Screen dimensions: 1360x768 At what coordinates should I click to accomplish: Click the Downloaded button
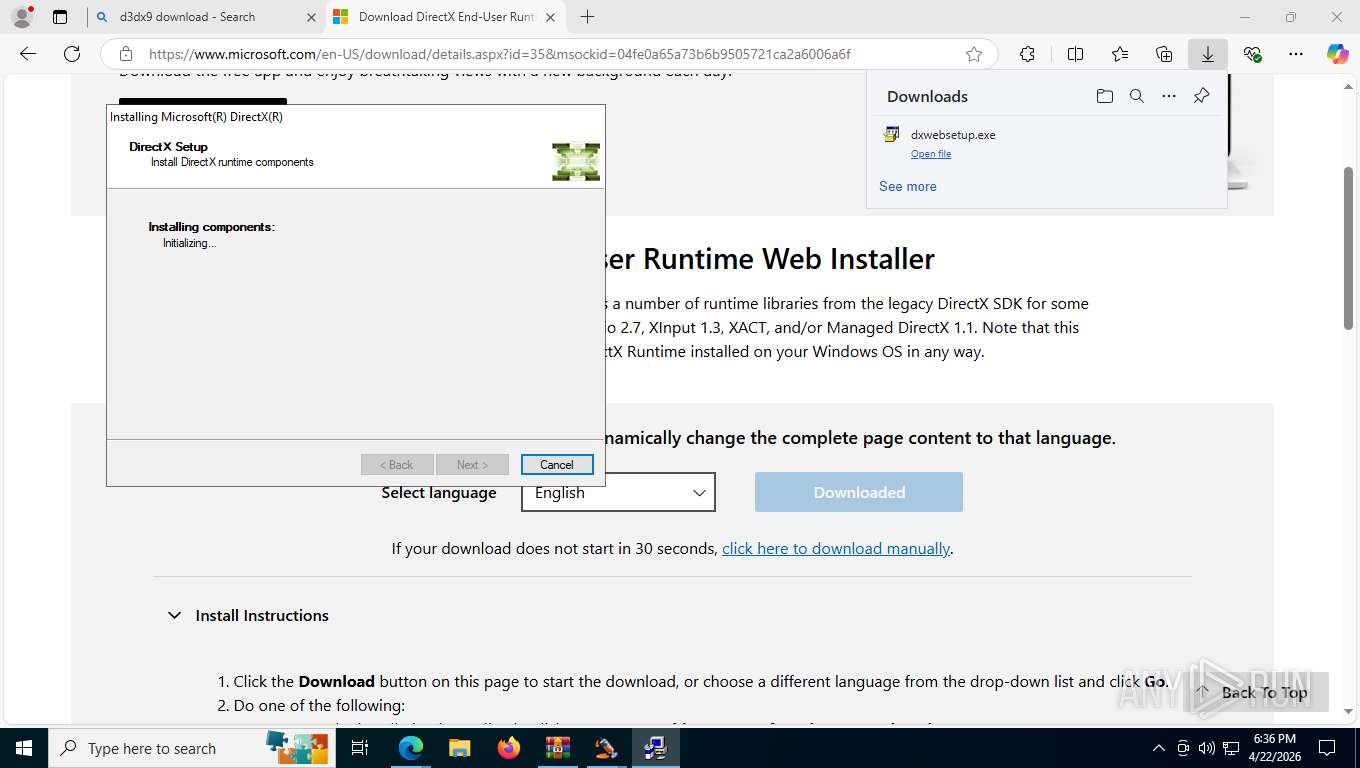(859, 492)
